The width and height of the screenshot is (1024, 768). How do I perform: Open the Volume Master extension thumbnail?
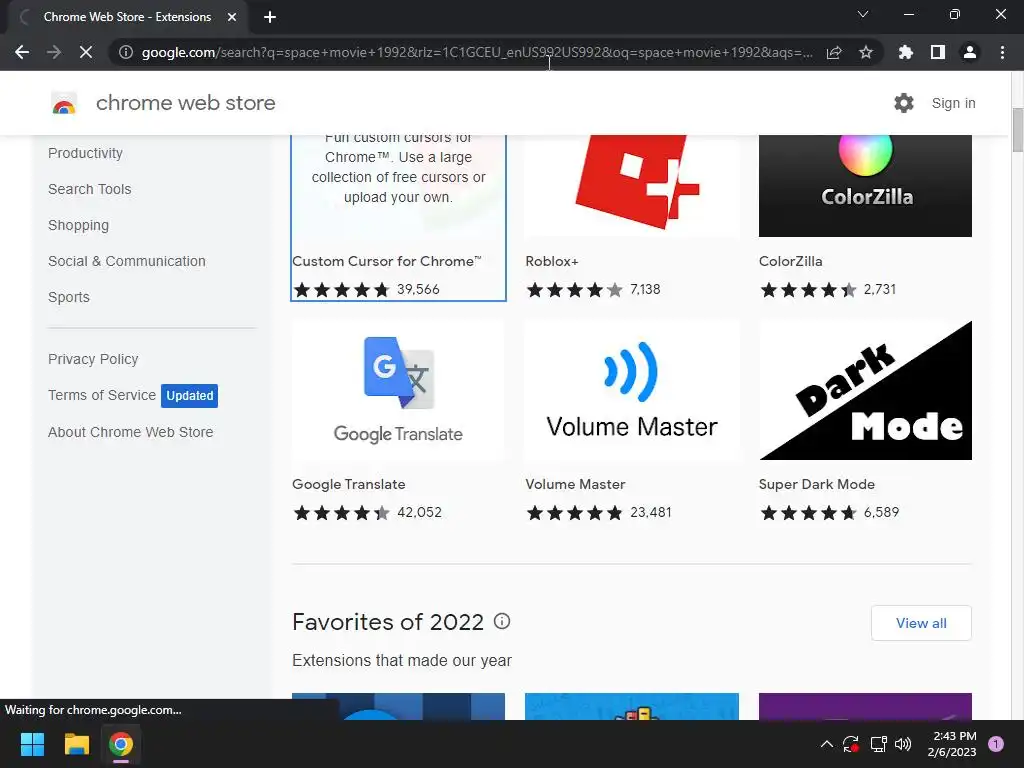tap(632, 391)
